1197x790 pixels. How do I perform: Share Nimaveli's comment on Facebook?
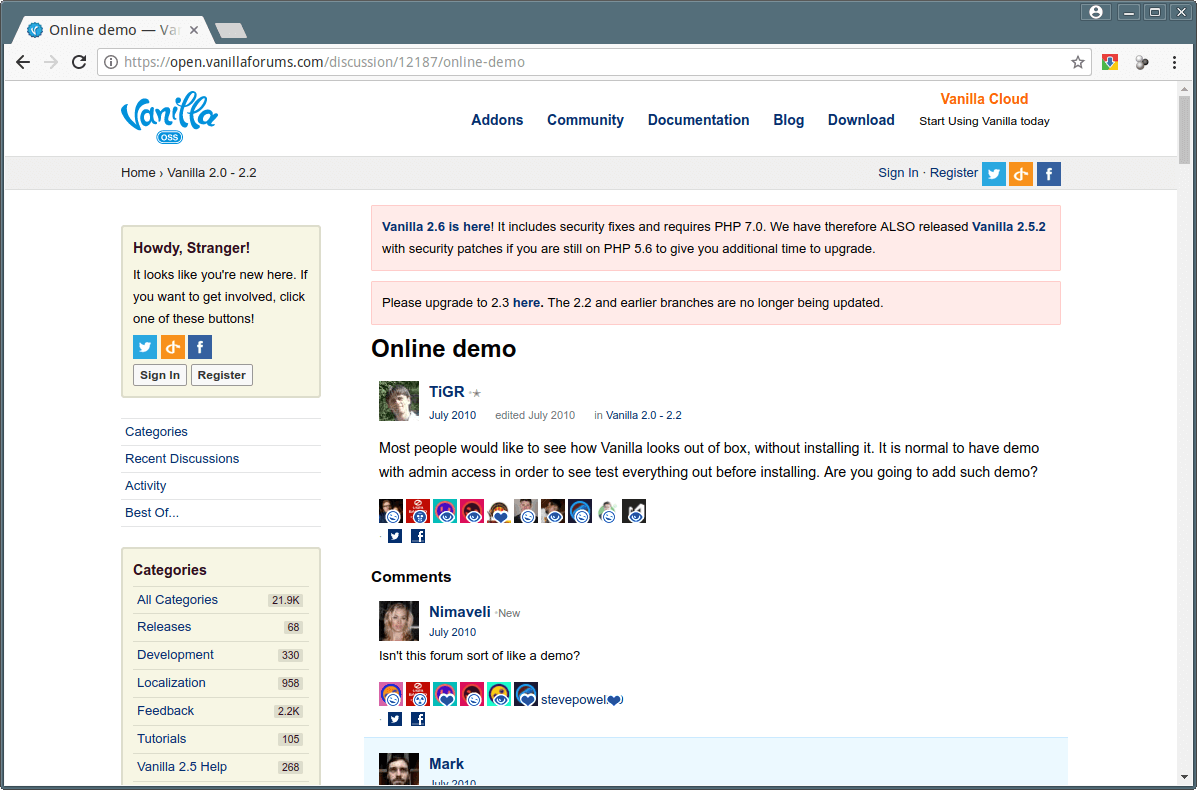point(418,719)
